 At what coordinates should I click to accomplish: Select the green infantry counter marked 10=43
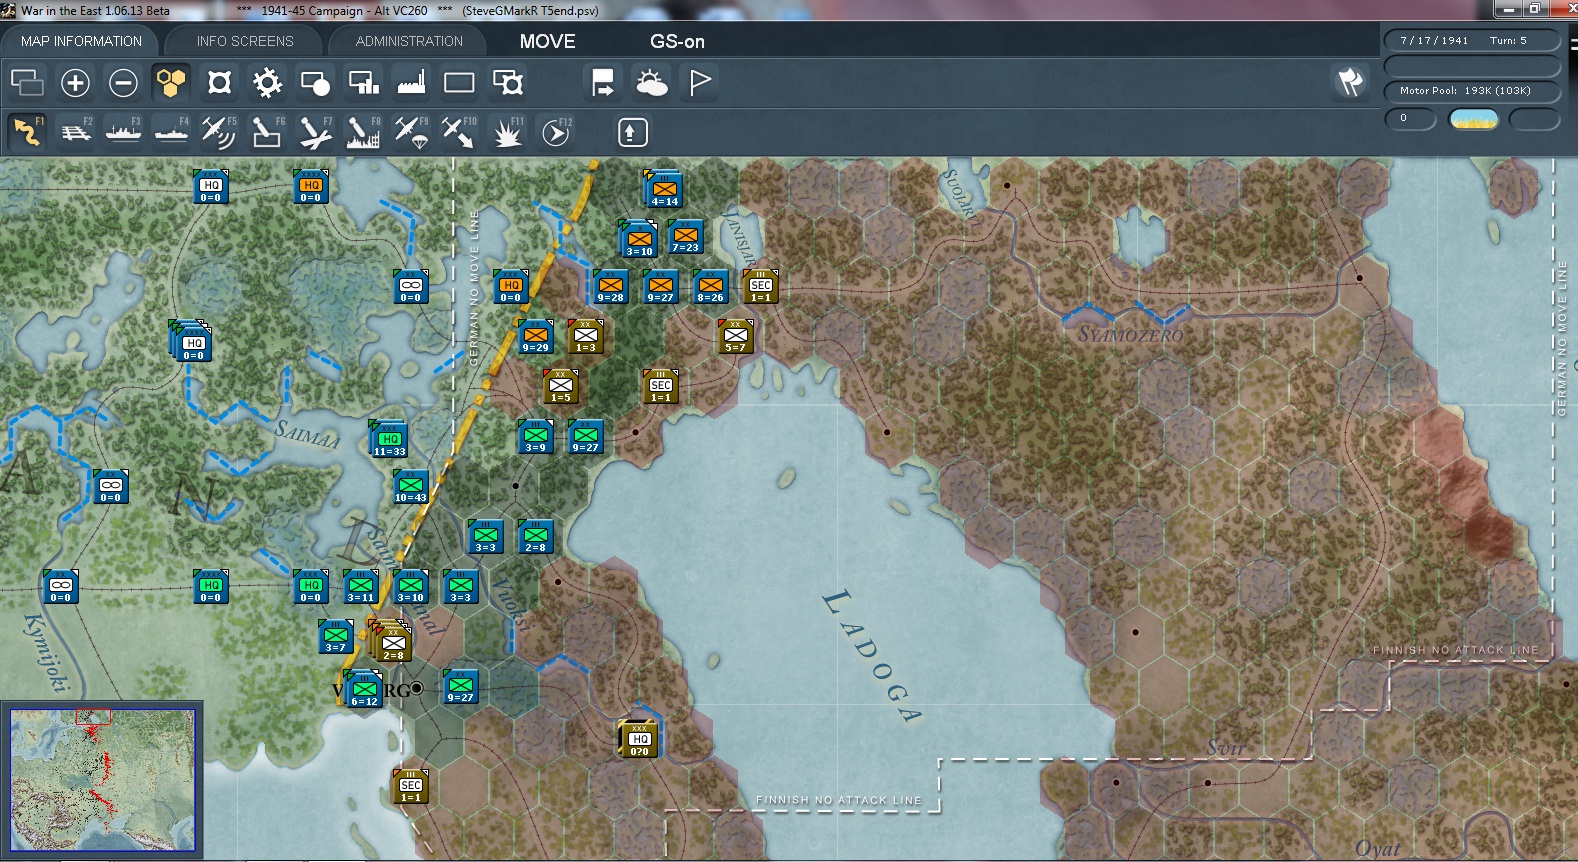(411, 486)
